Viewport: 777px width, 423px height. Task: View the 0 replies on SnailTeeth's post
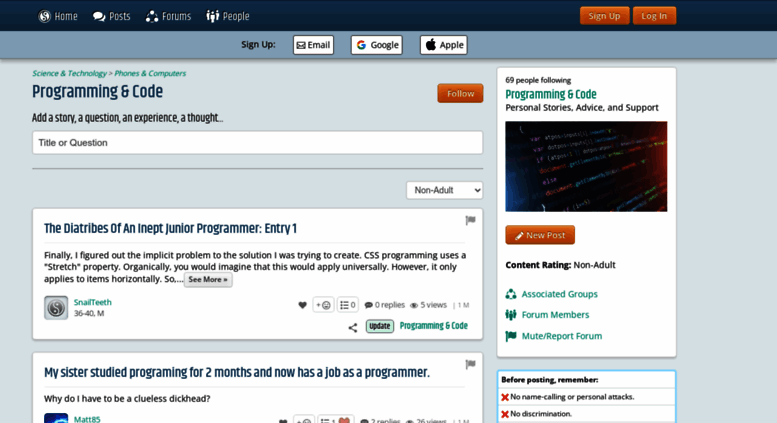[385, 305]
